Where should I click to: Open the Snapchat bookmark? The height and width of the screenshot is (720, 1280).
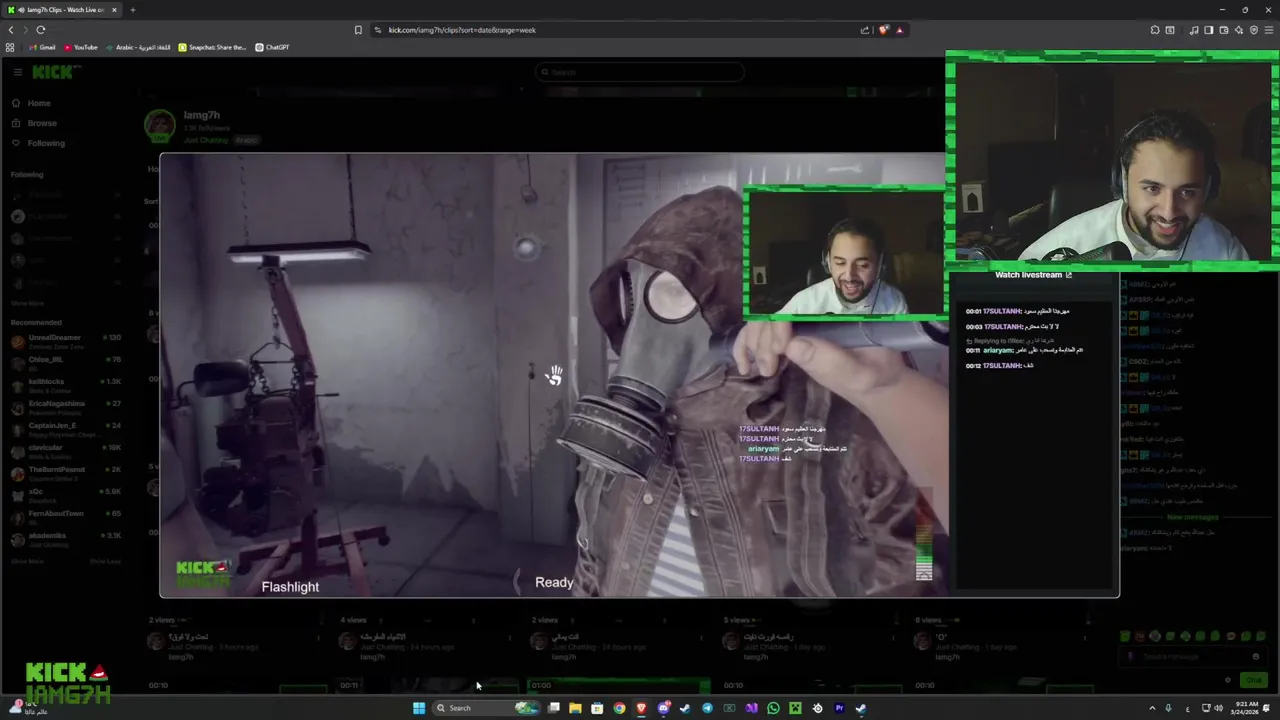coord(212,47)
